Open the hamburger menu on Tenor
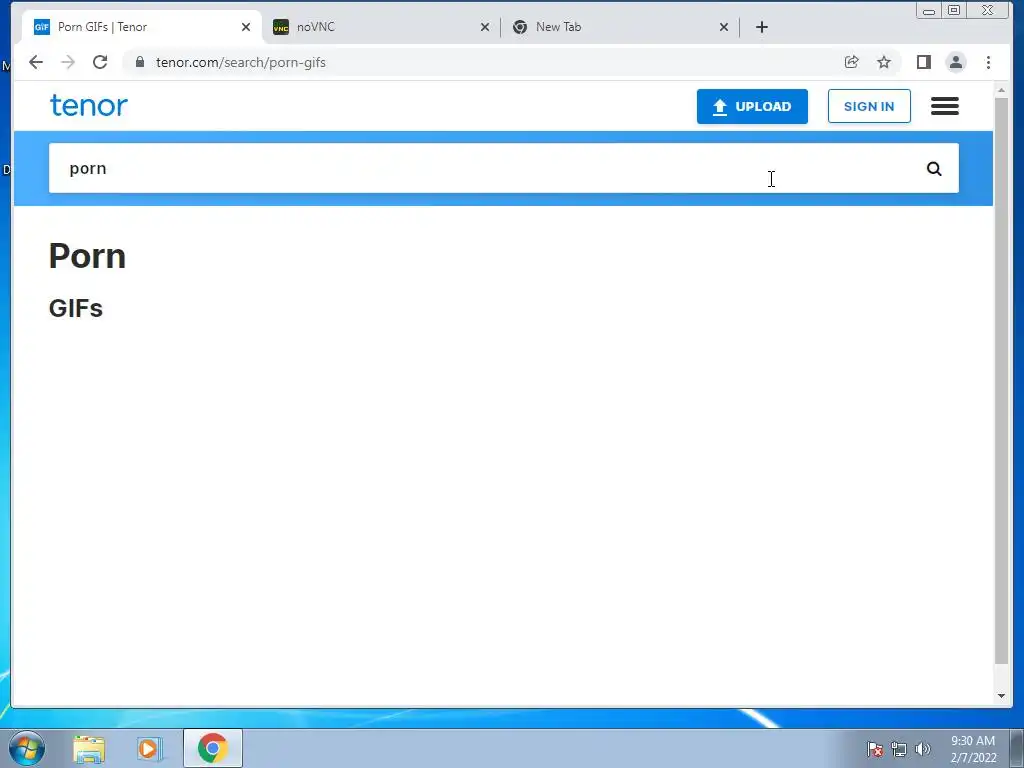This screenshot has height=768, width=1024. point(944,106)
